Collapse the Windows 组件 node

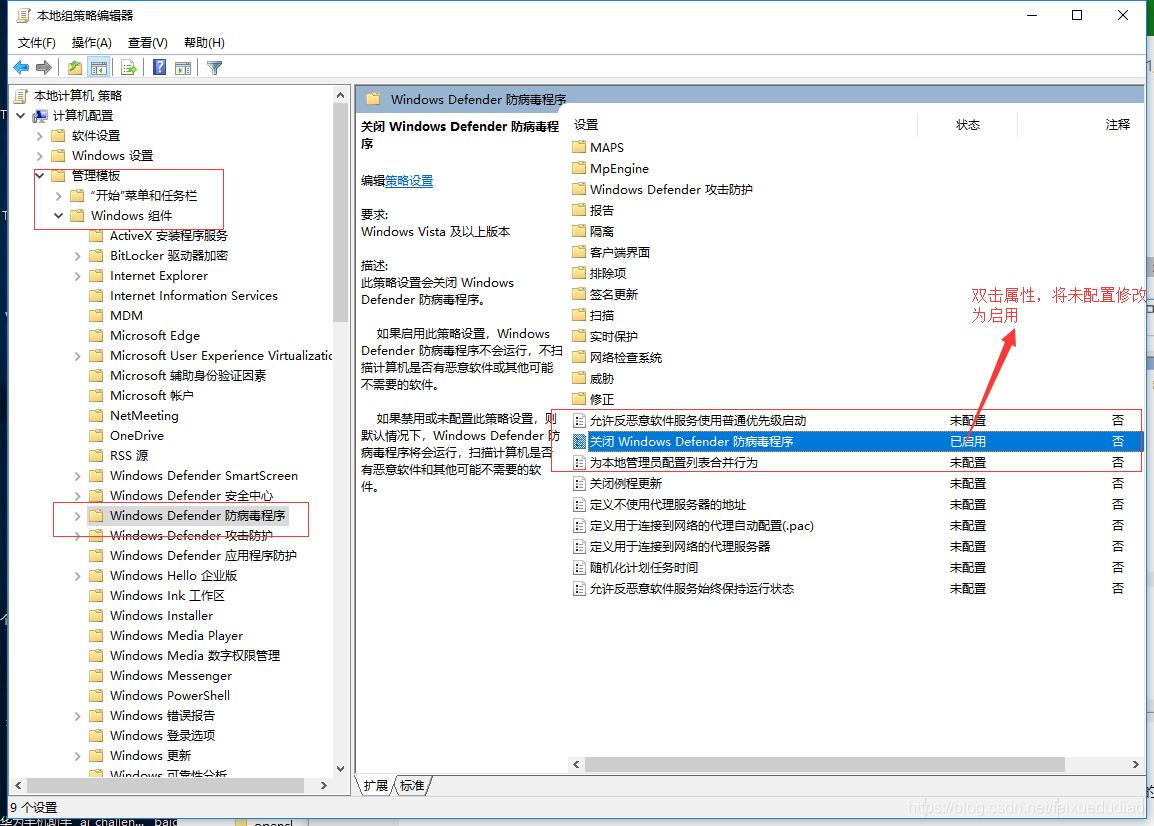[59, 215]
